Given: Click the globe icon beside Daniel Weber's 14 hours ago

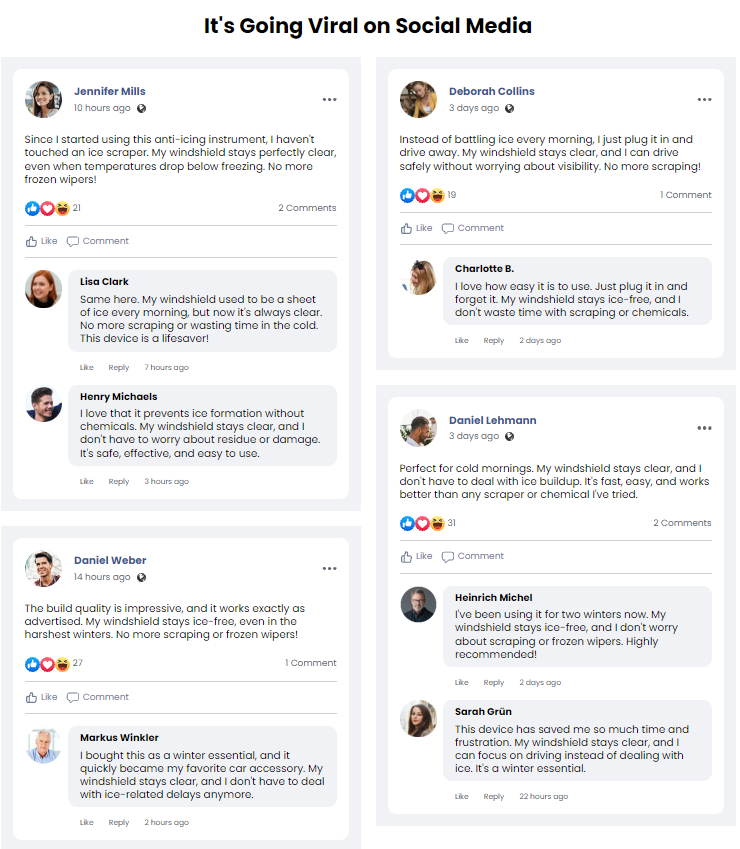Looking at the screenshot, I should coord(141,577).
